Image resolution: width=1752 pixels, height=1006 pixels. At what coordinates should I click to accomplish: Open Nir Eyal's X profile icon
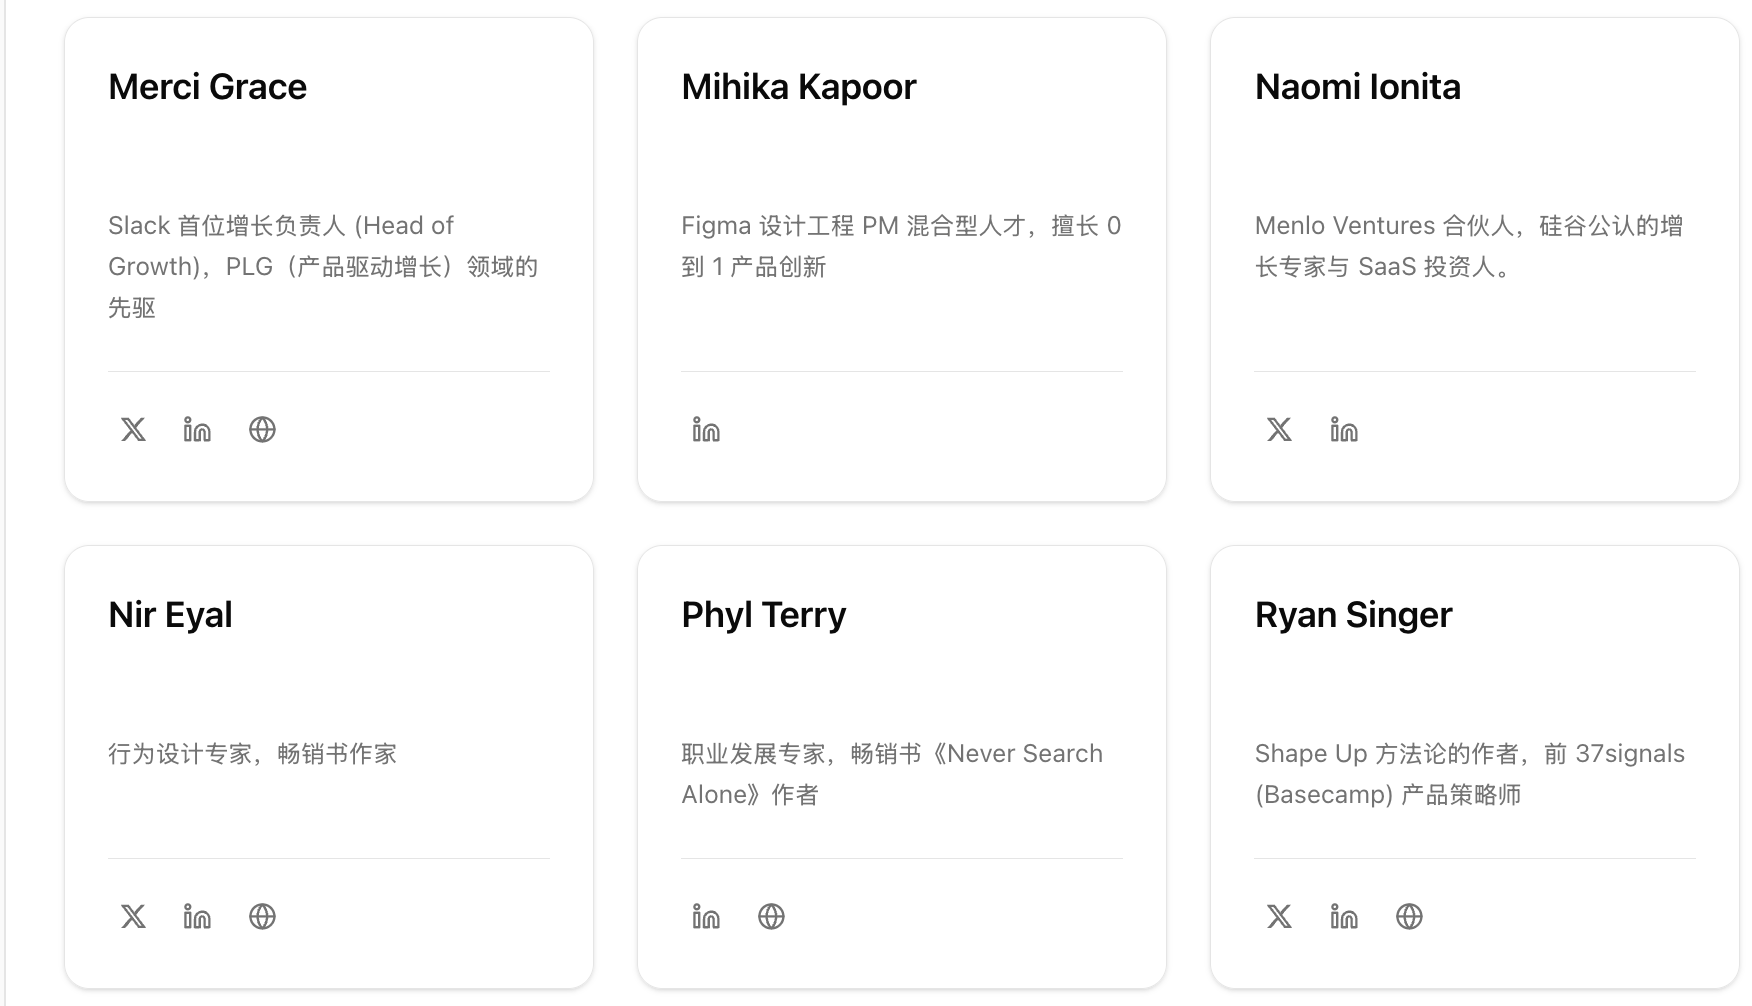133,916
